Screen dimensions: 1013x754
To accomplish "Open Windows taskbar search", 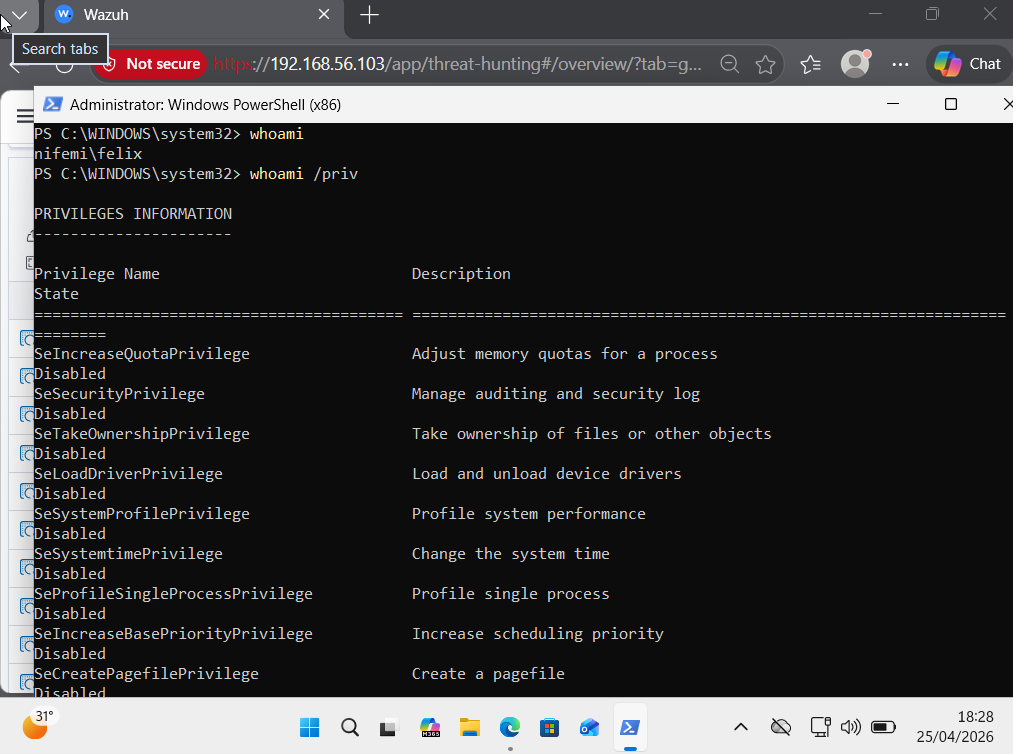I will pos(350,728).
